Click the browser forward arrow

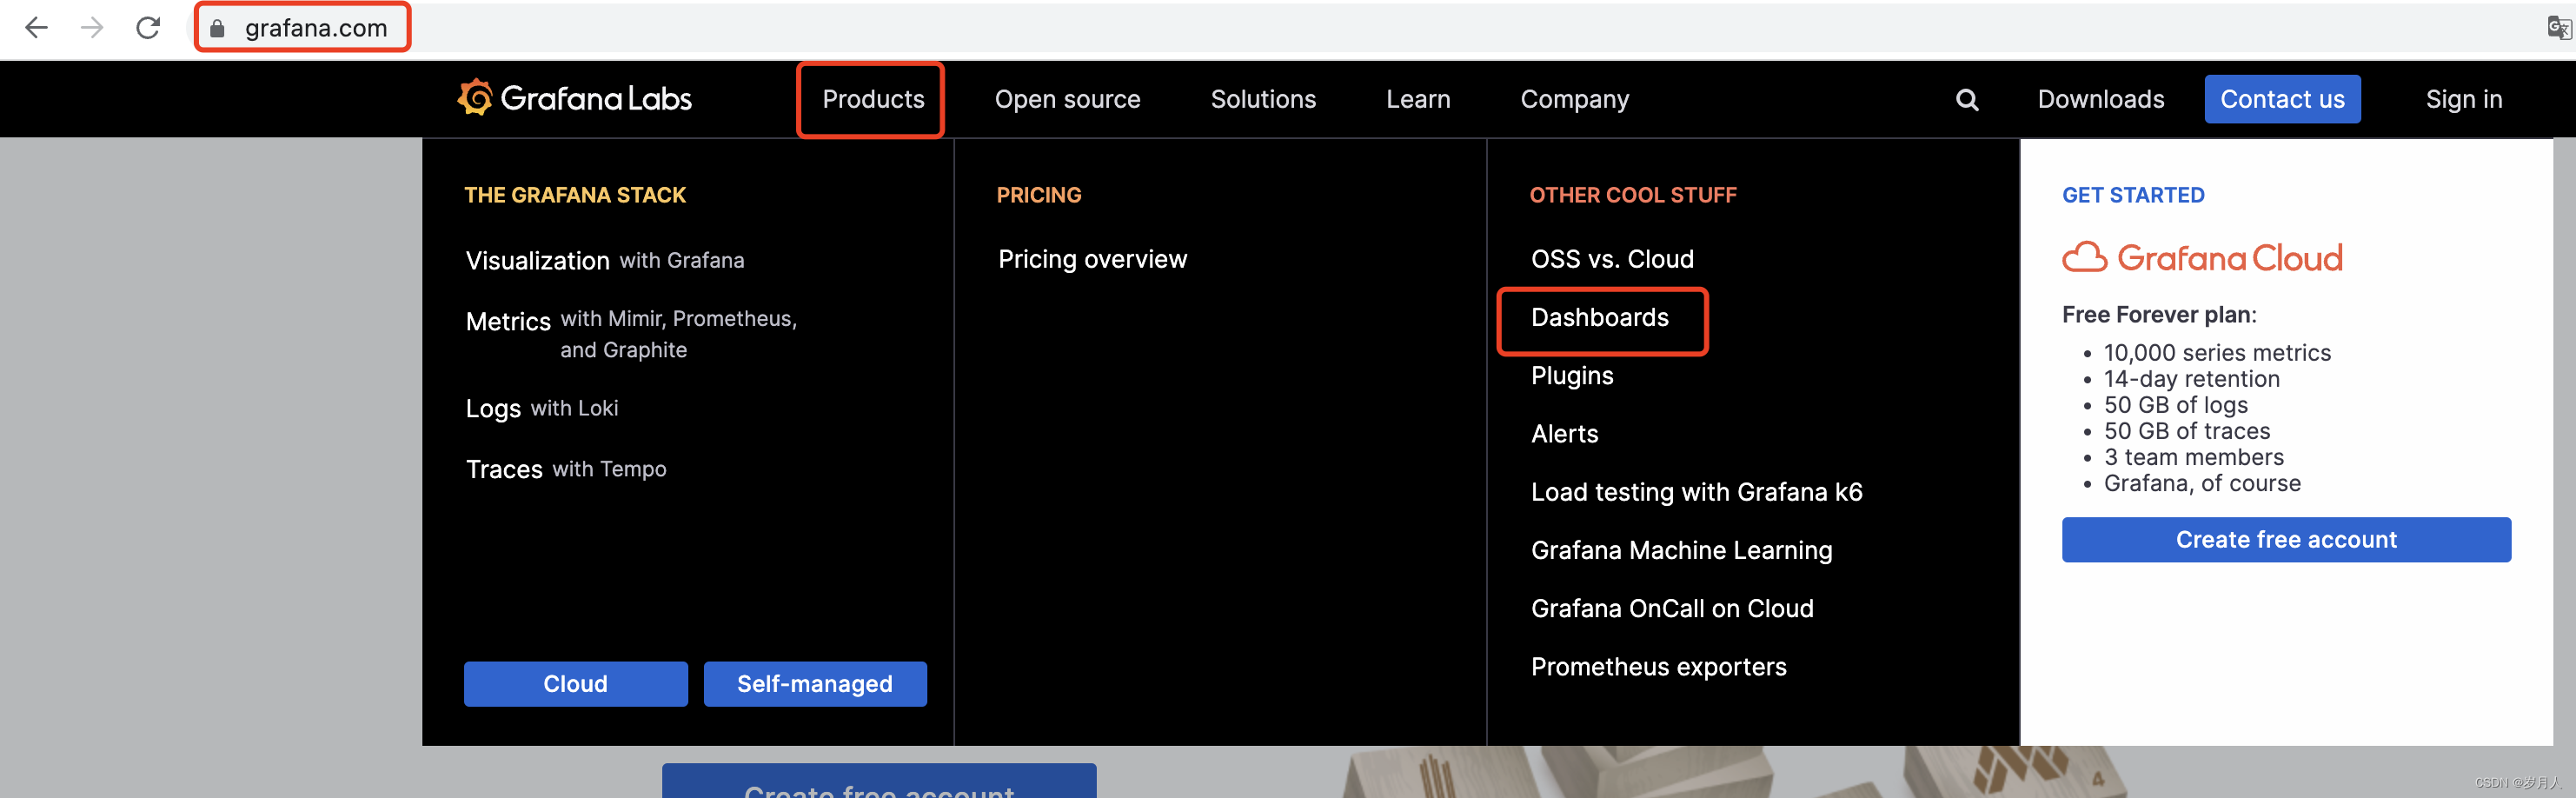(92, 28)
